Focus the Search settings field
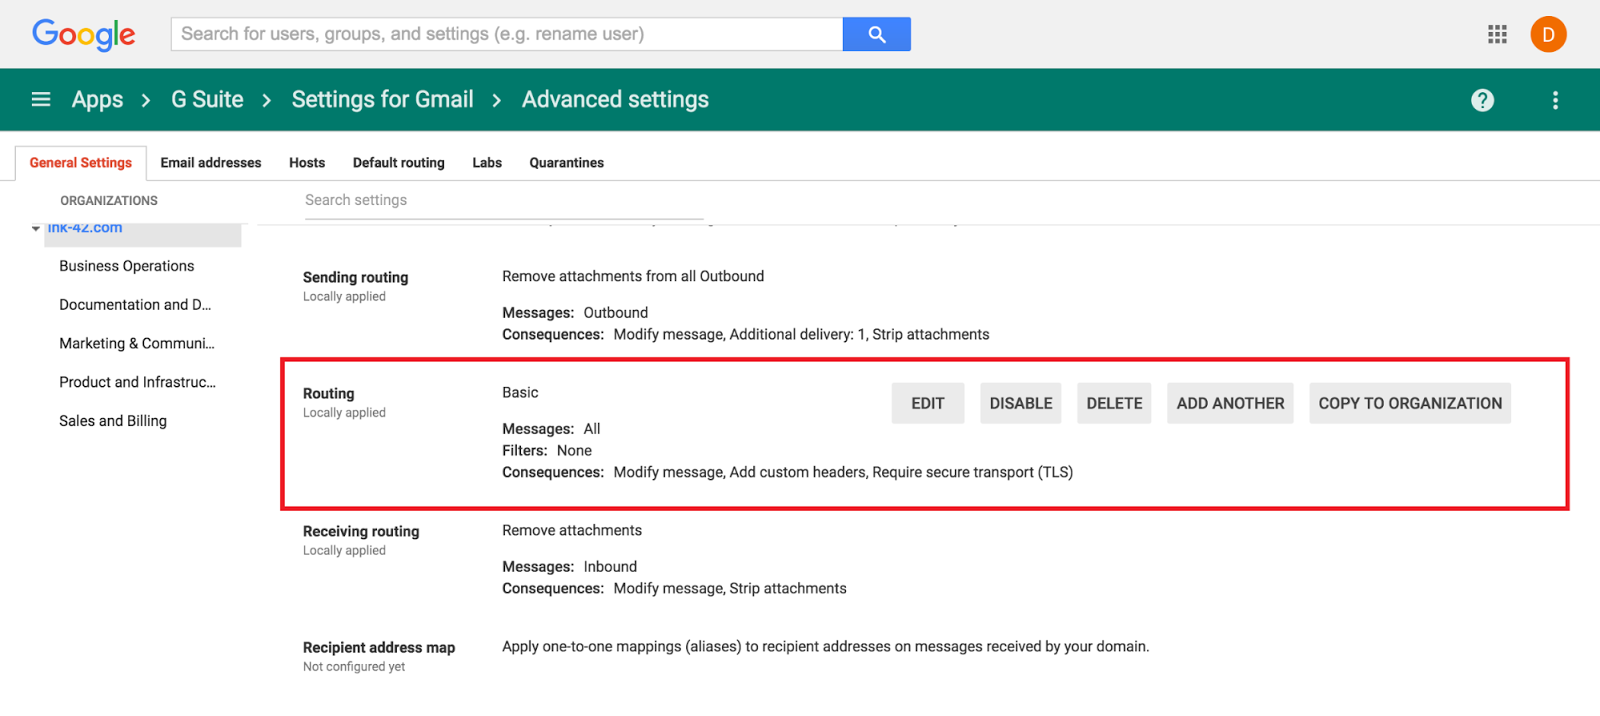Screen dimensions: 1600x716 [x=503, y=201]
